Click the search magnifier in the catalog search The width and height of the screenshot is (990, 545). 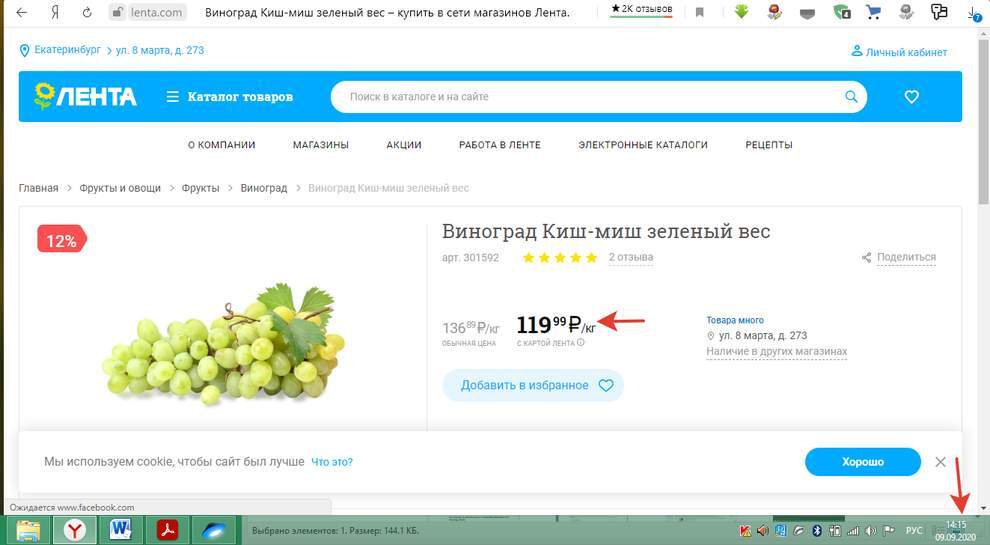click(x=851, y=97)
